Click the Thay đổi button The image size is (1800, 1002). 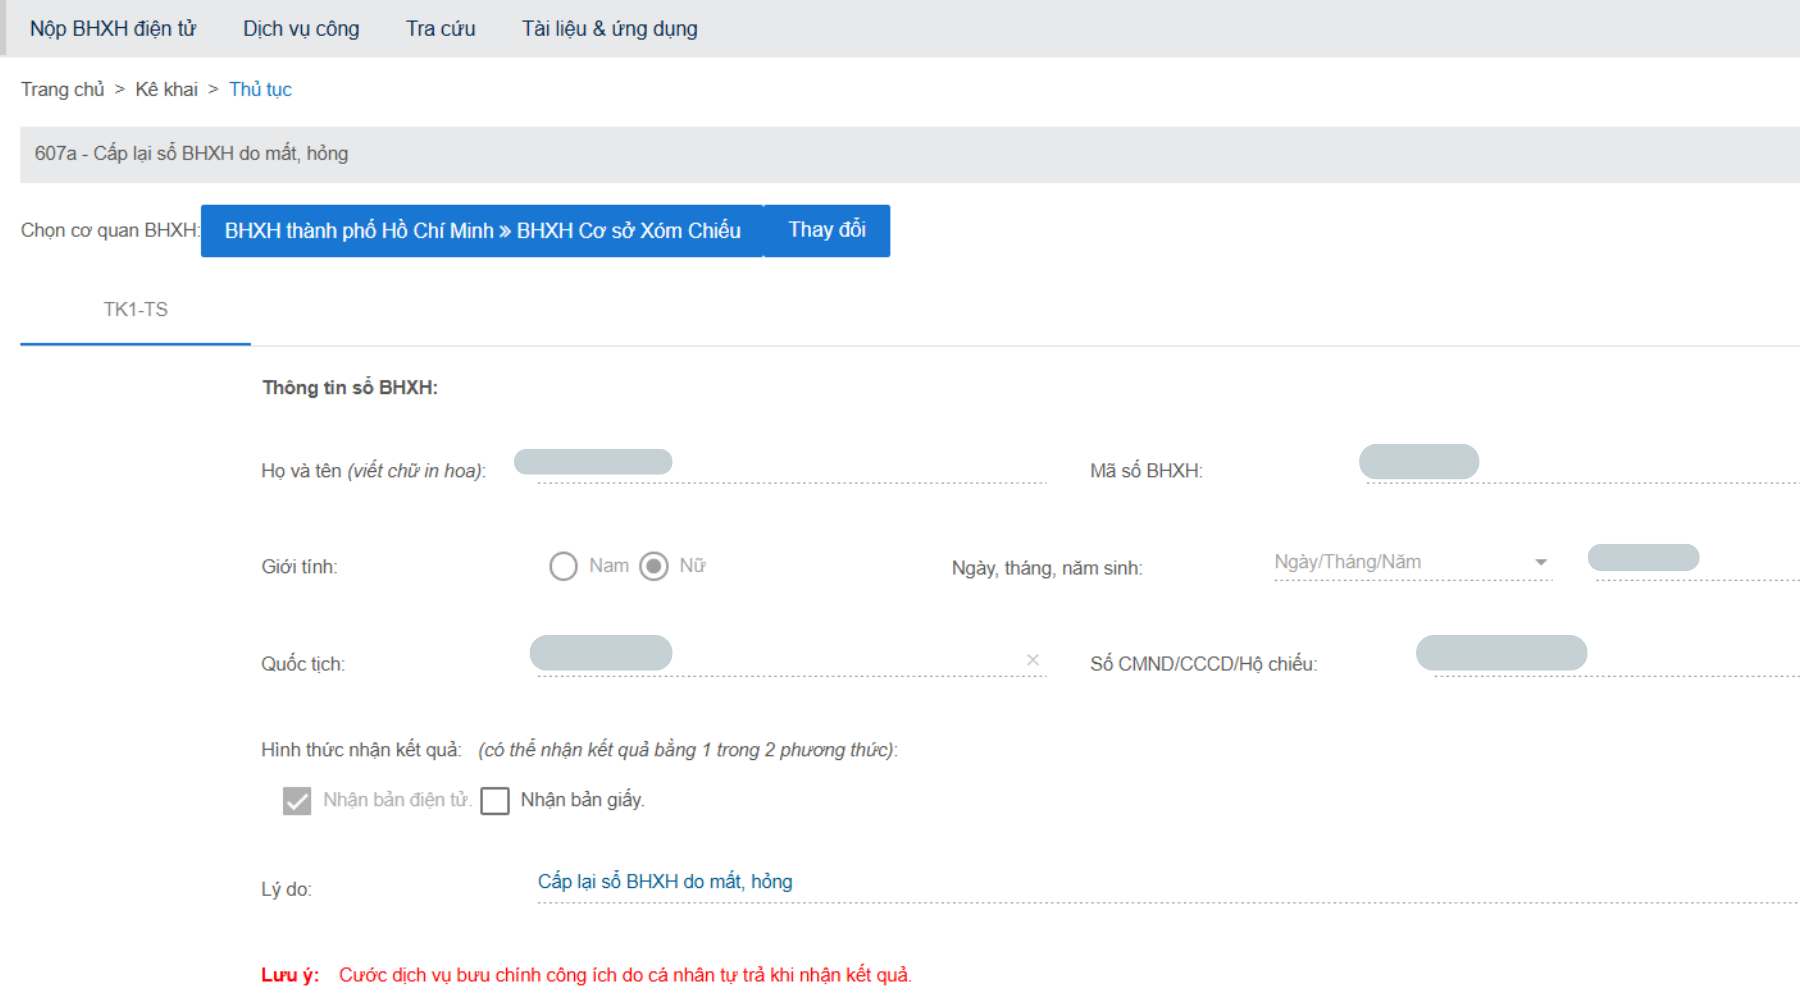click(827, 230)
